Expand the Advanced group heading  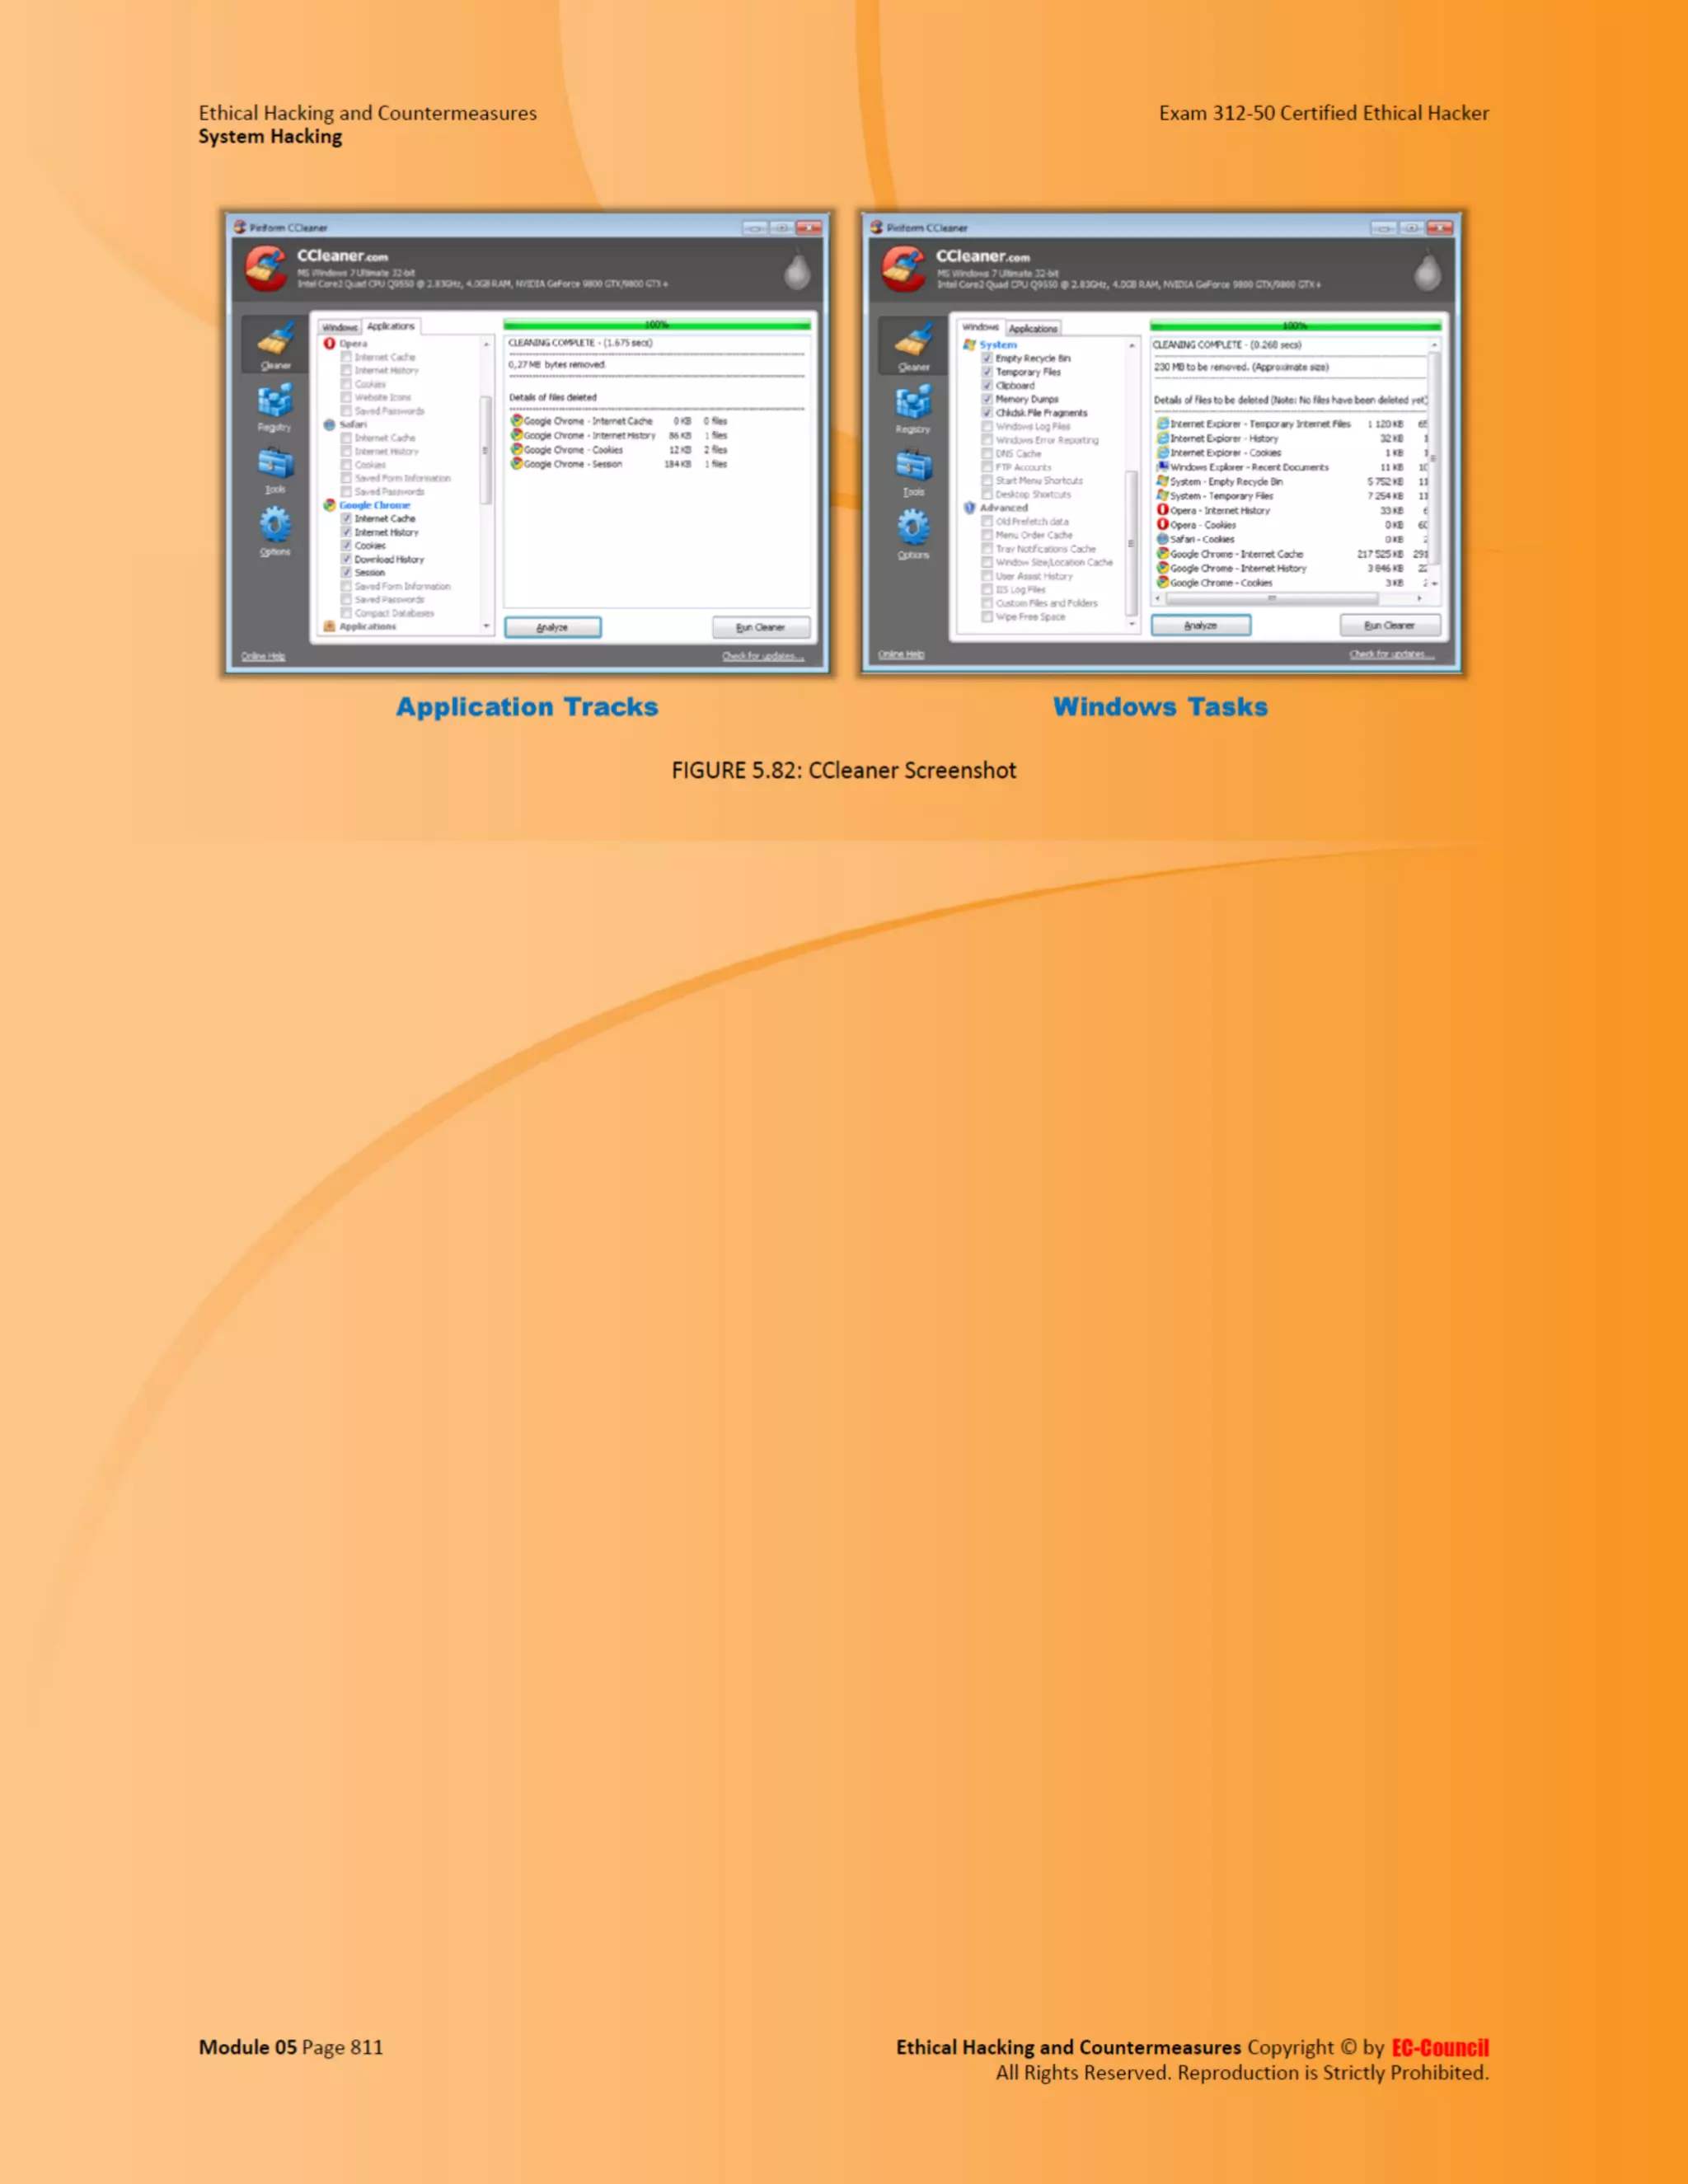[1003, 508]
